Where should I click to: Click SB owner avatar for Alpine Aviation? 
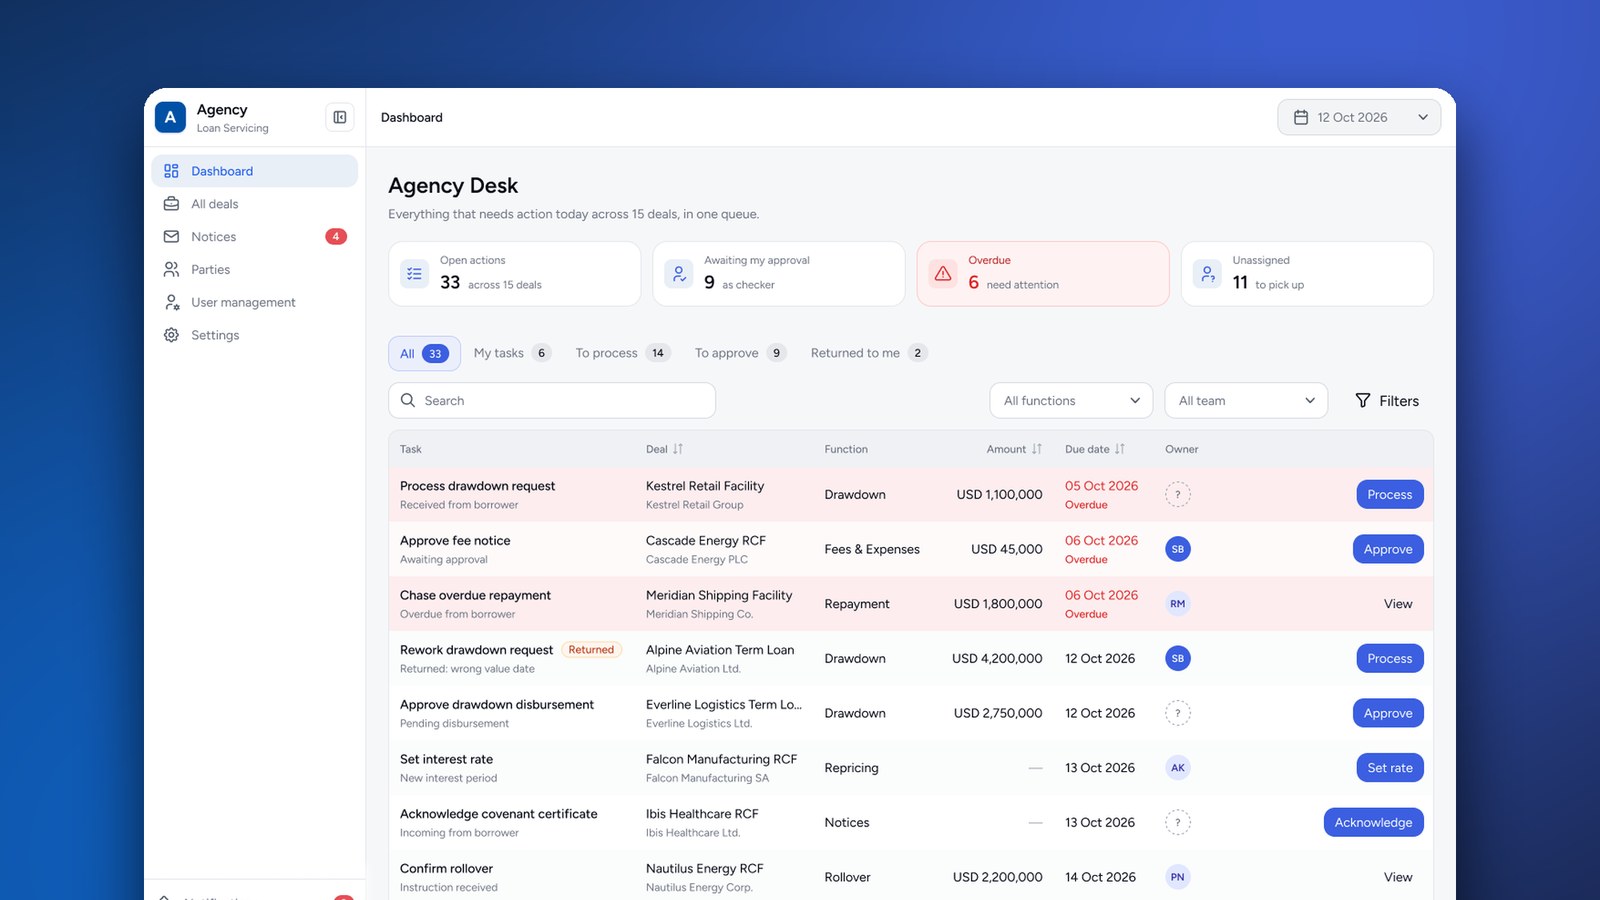[x=1178, y=658]
